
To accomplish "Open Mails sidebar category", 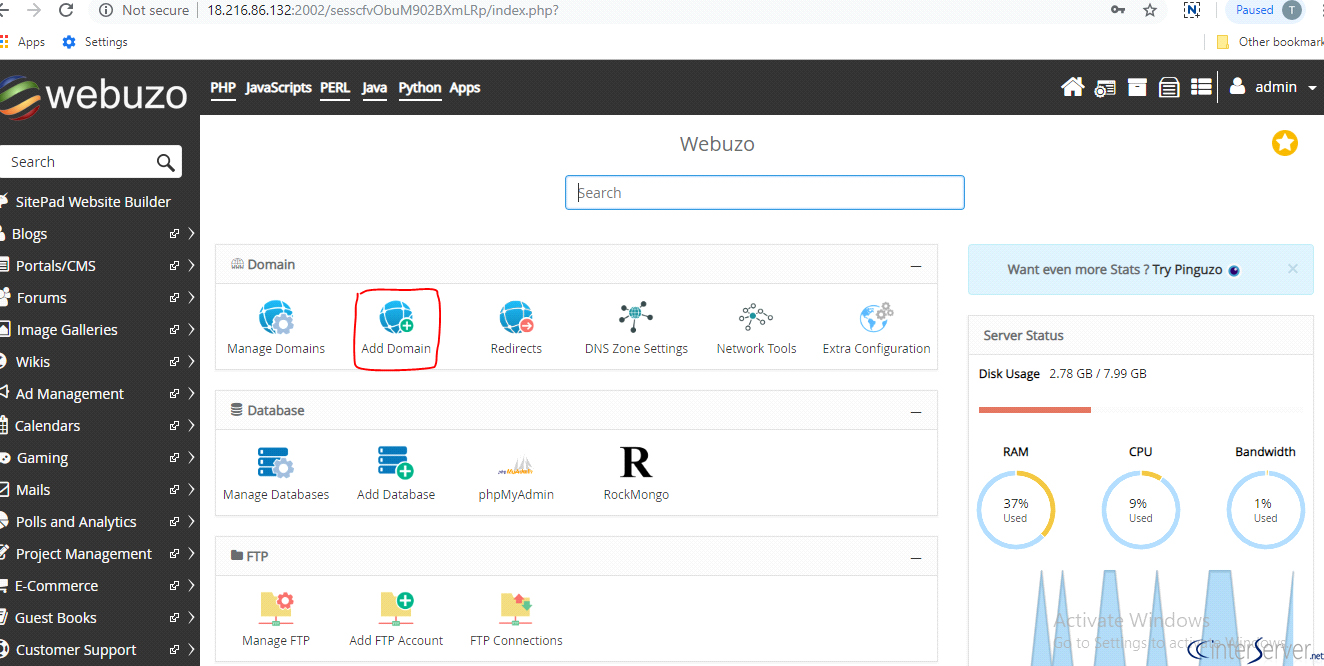I will click(x=33, y=490).
